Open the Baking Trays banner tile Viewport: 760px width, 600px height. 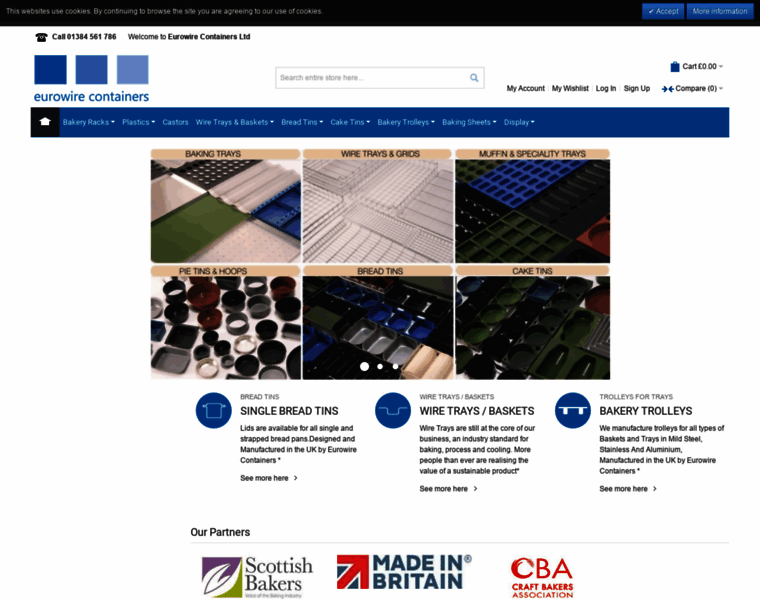[x=225, y=206]
